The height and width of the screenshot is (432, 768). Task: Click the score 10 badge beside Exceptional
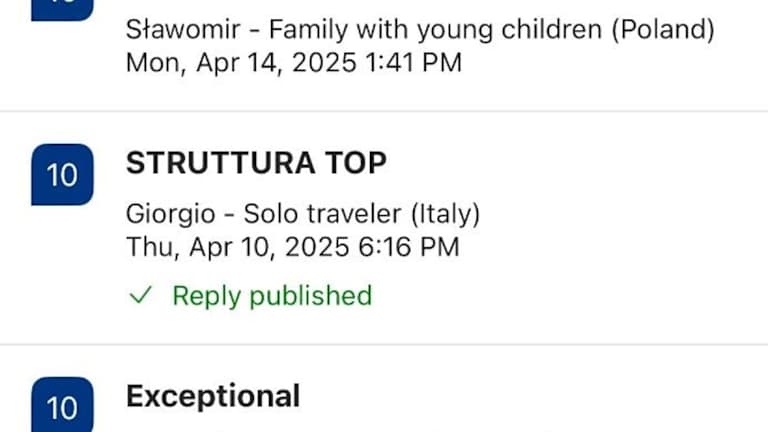pos(62,406)
